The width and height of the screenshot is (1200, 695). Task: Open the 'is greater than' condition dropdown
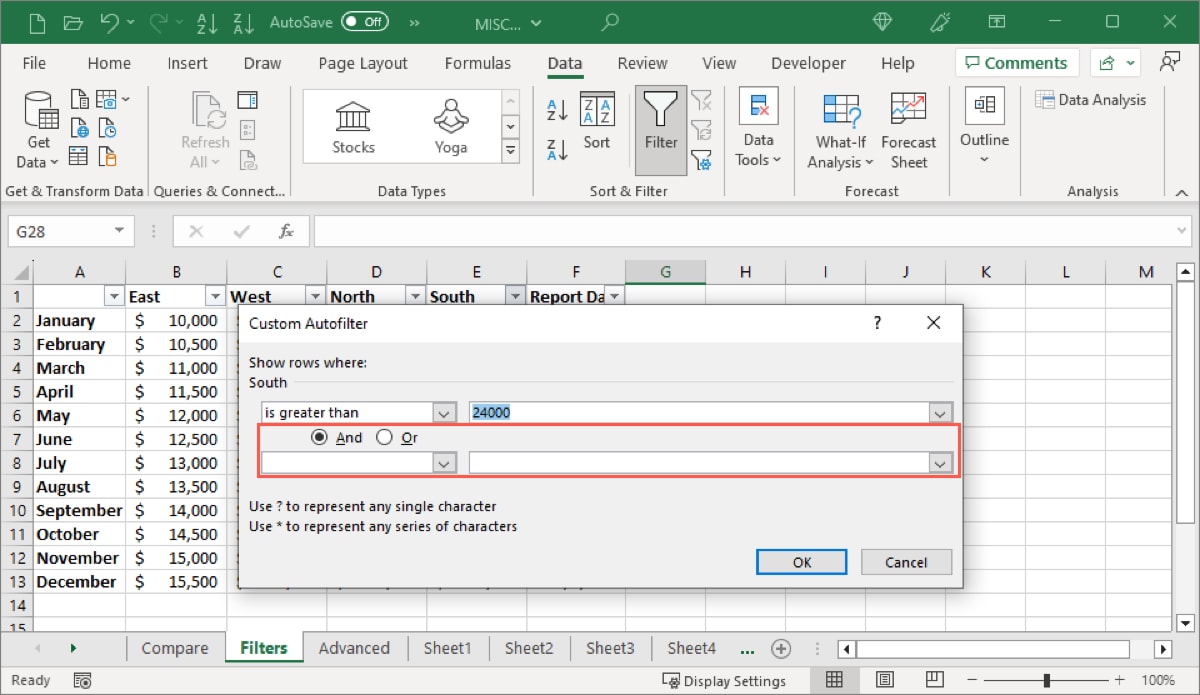click(x=444, y=411)
